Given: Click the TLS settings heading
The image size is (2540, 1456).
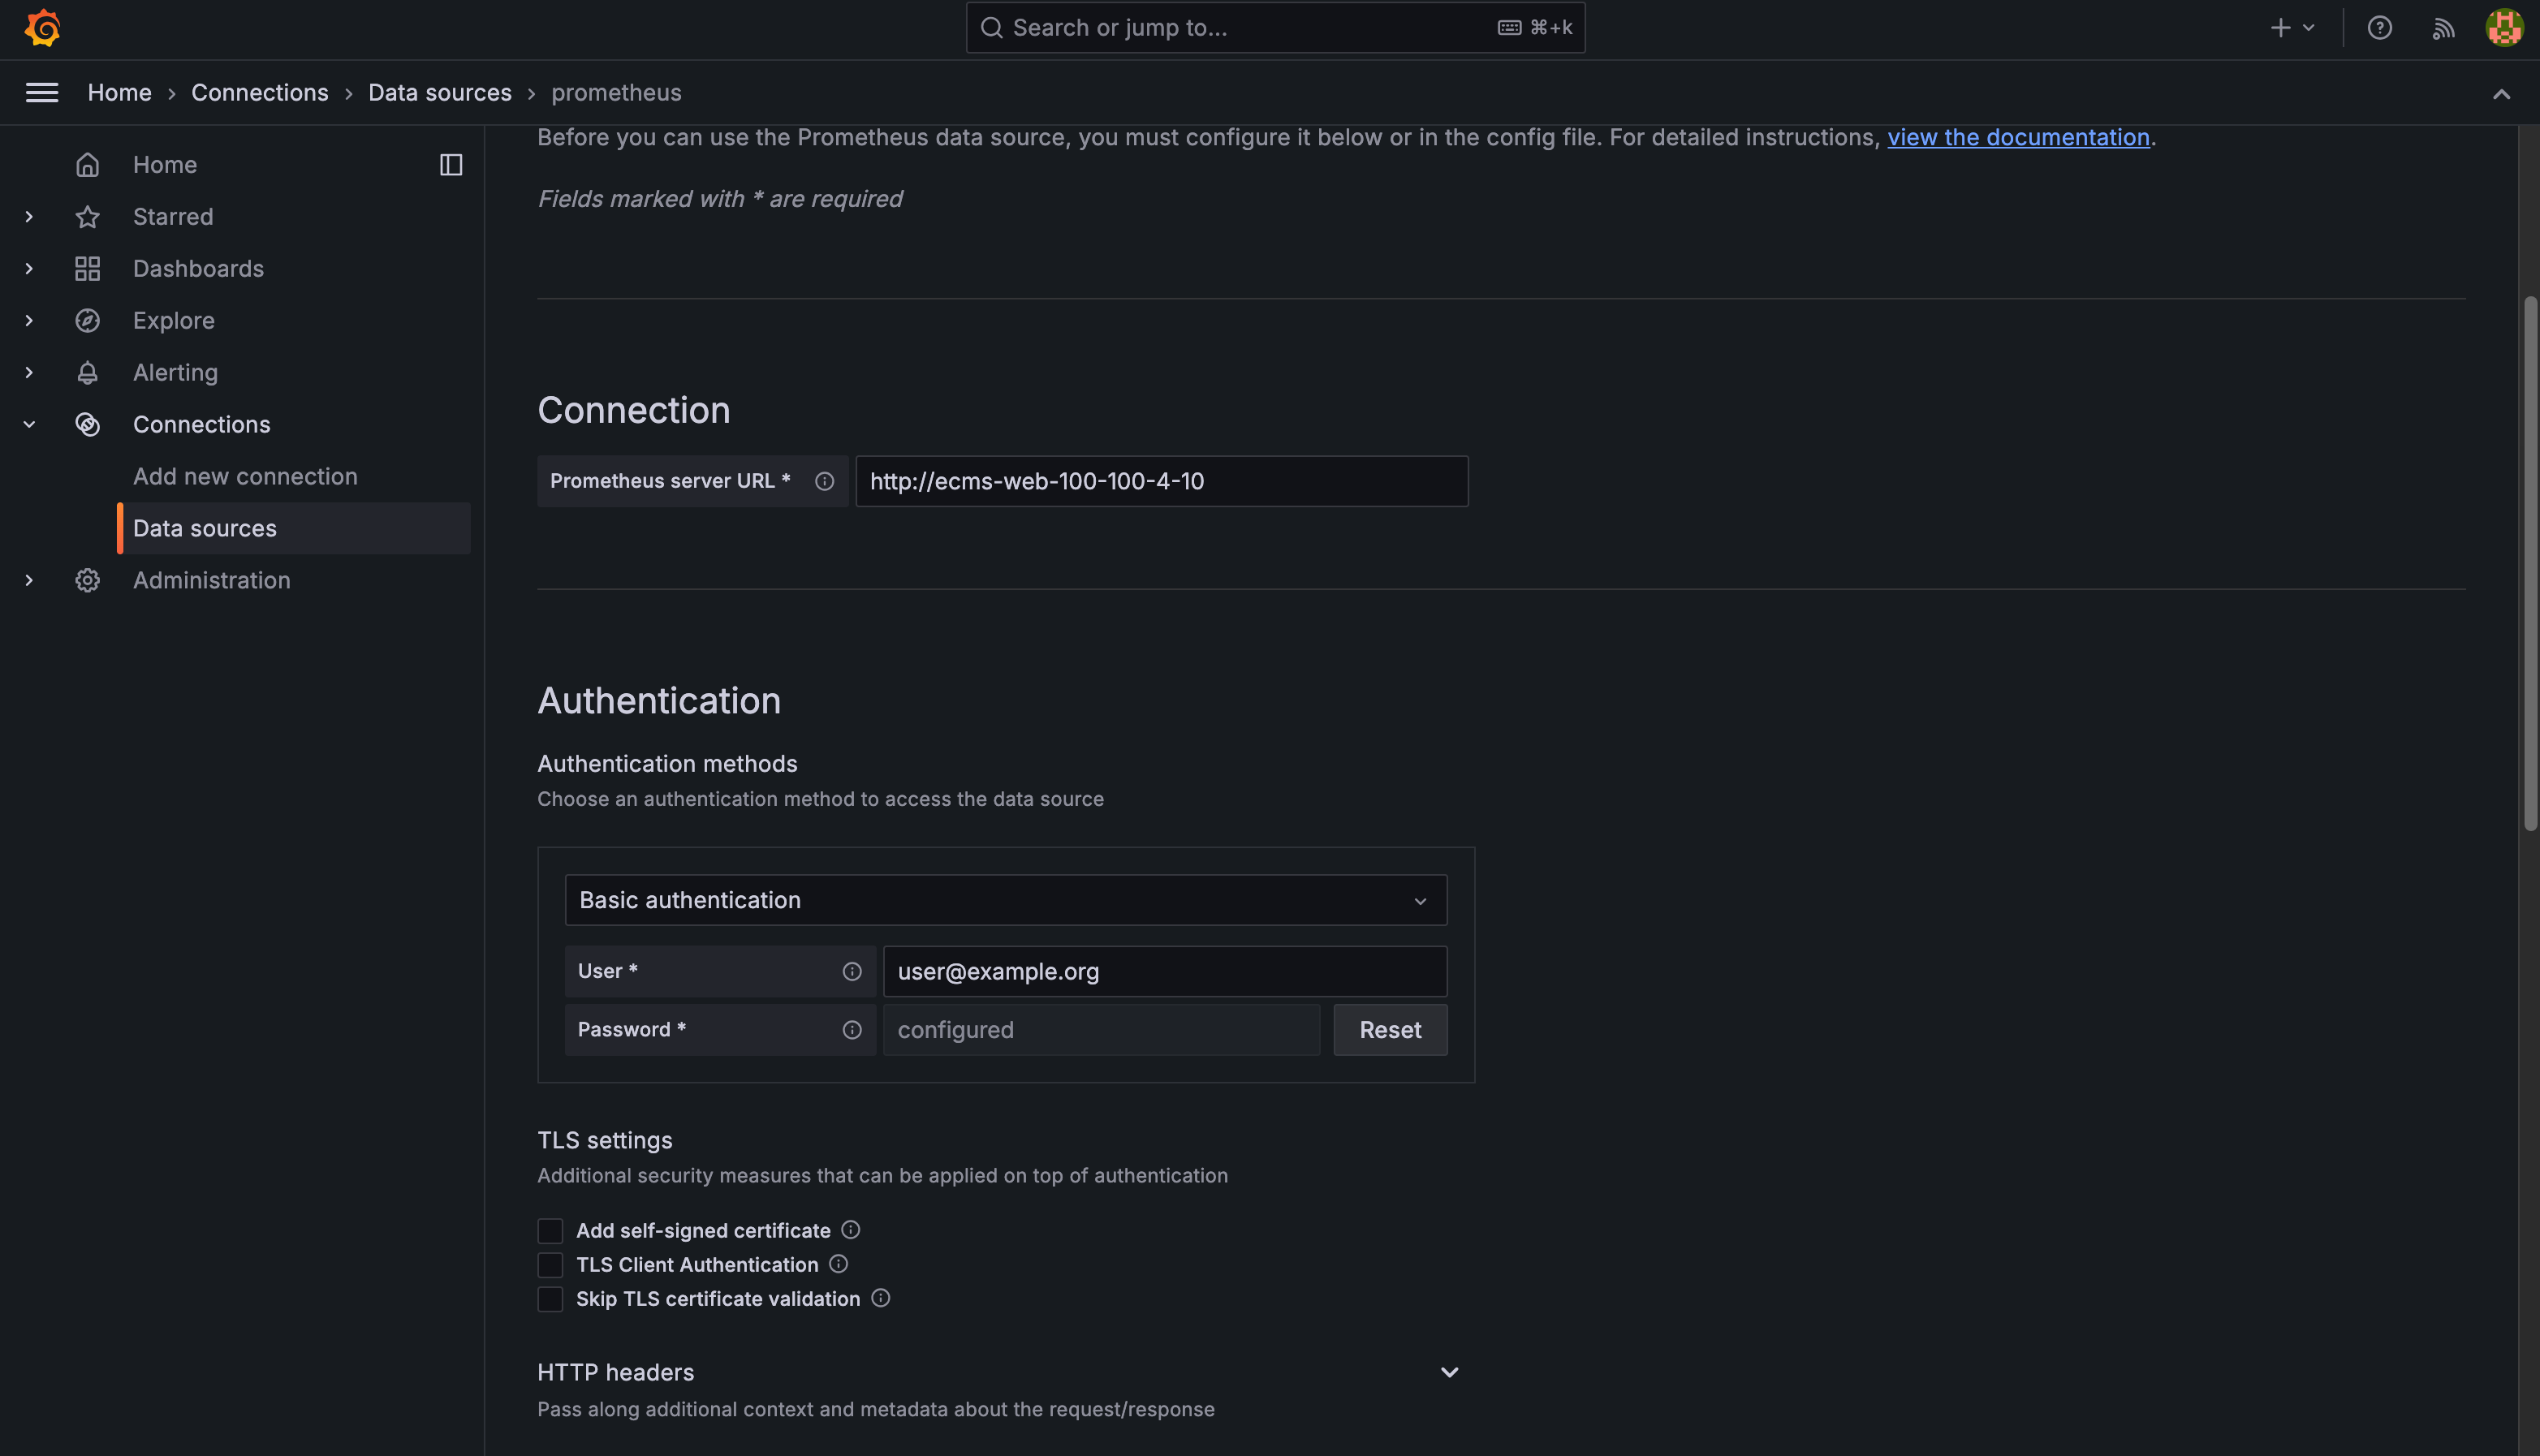Looking at the screenshot, I should [605, 1141].
